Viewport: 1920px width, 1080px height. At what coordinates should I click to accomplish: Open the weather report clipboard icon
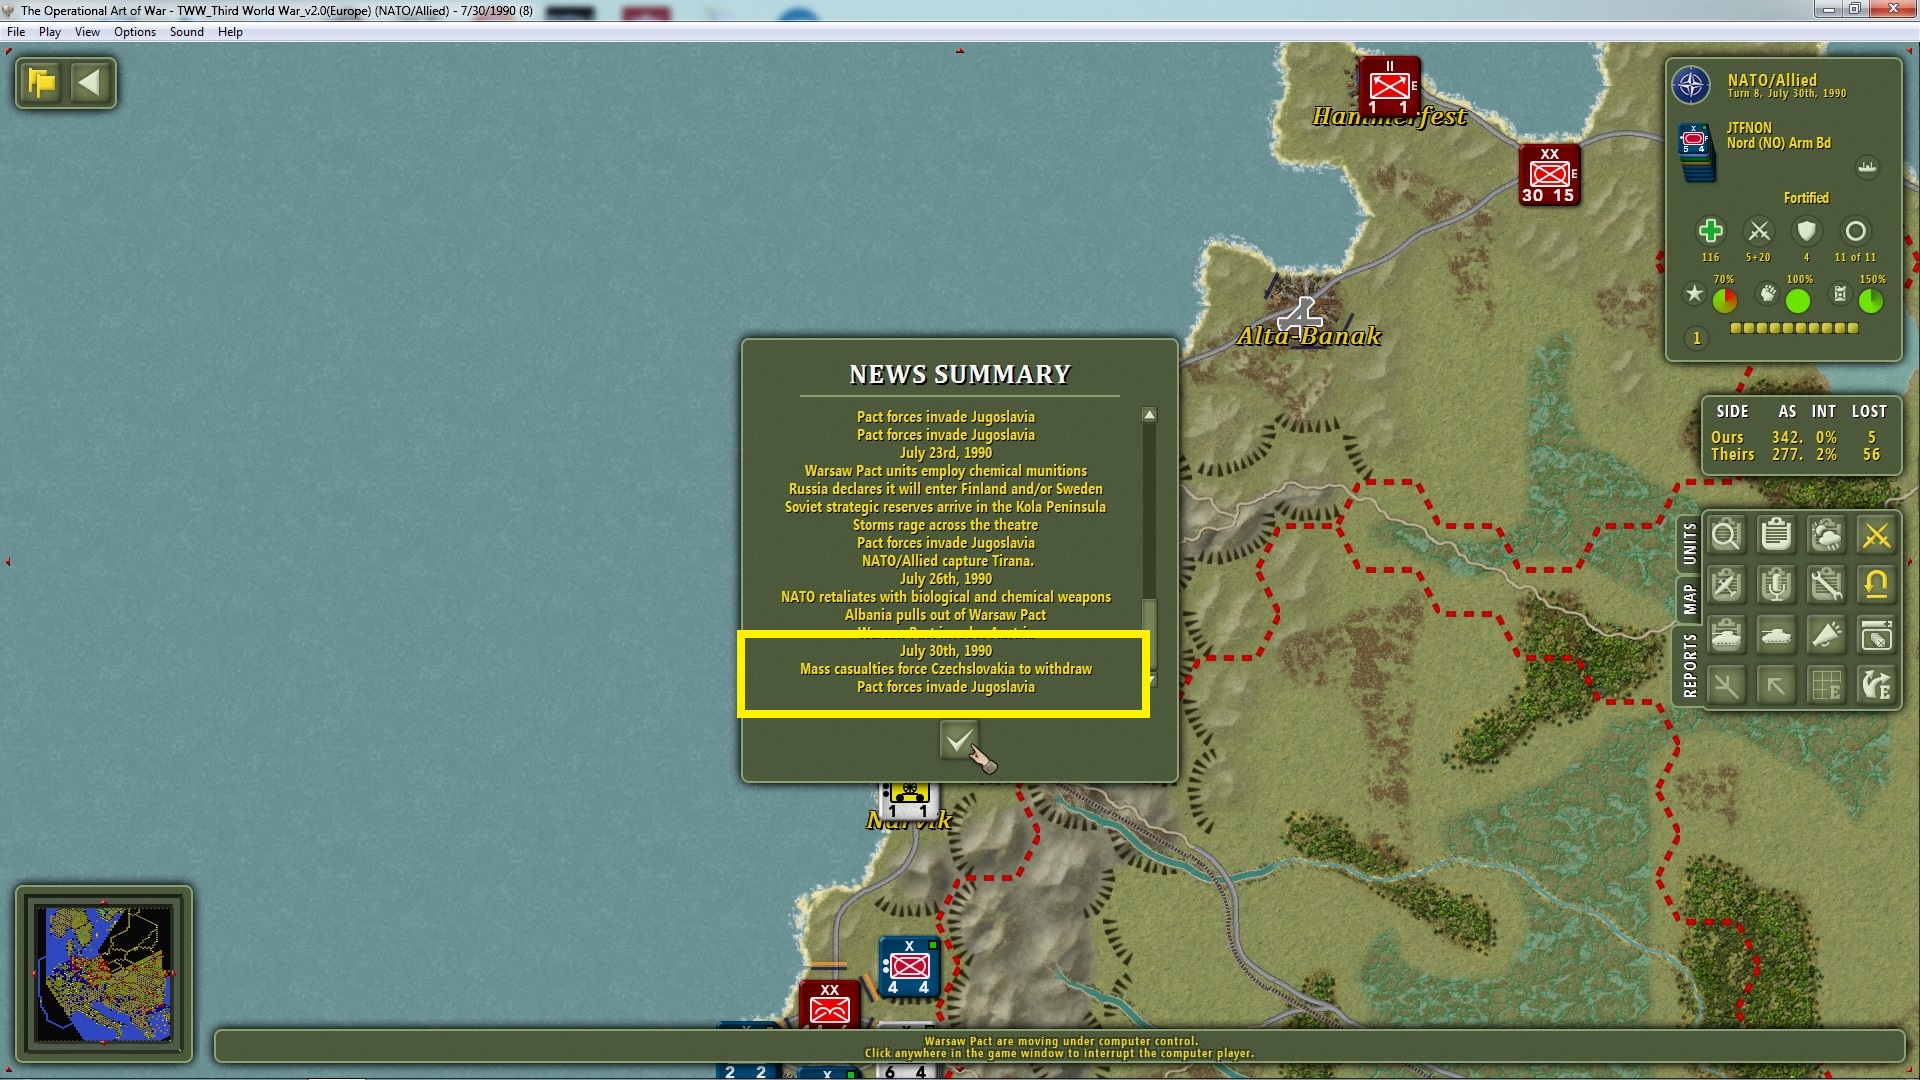click(1826, 535)
